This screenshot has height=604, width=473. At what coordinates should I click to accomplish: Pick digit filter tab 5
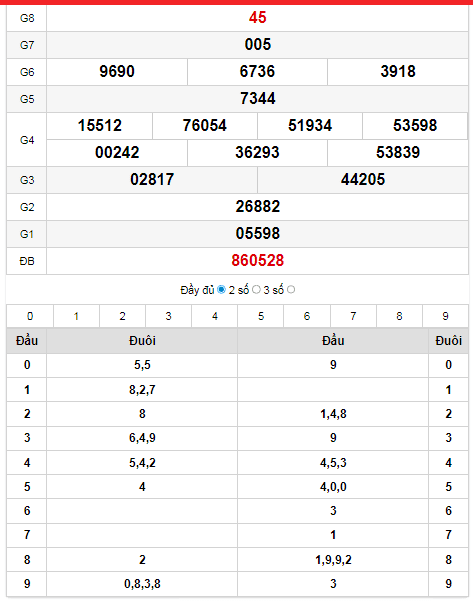(x=261, y=316)
